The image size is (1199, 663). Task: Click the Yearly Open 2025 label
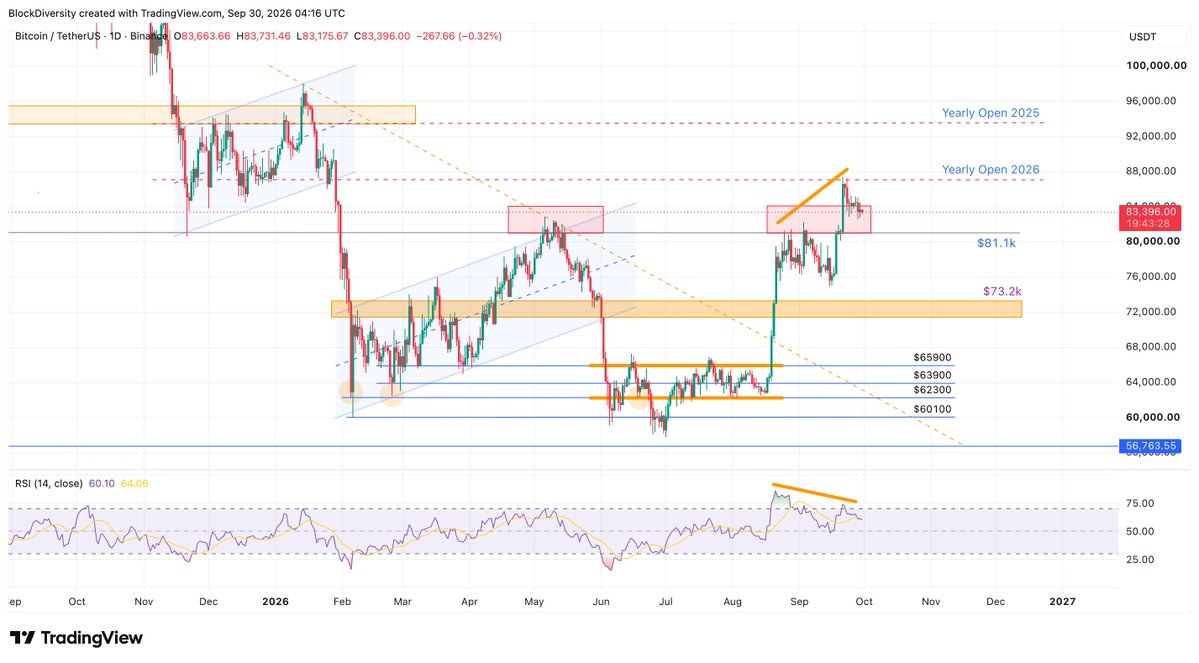point(990,113)
